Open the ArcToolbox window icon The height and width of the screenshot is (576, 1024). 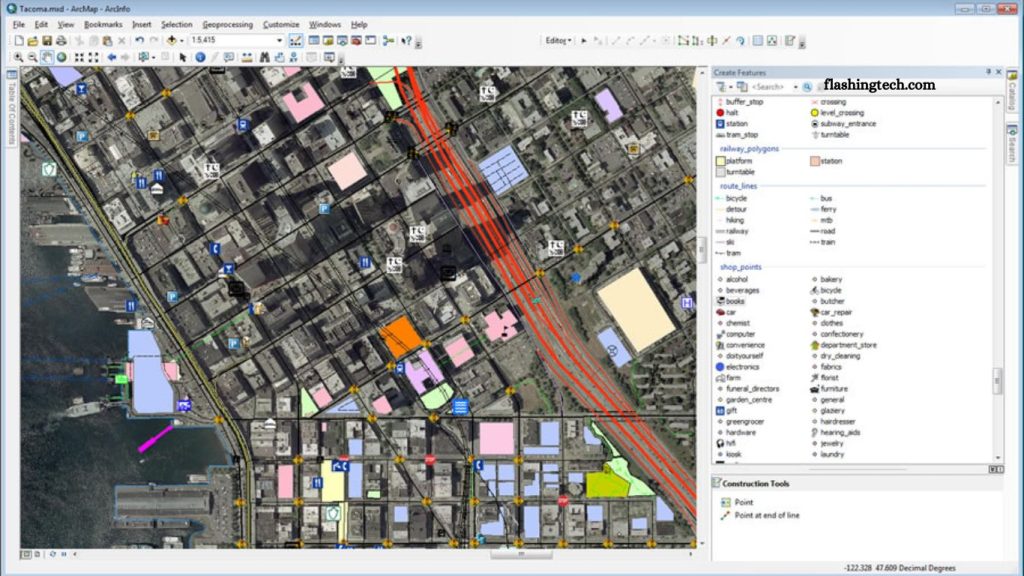[356, 40]
